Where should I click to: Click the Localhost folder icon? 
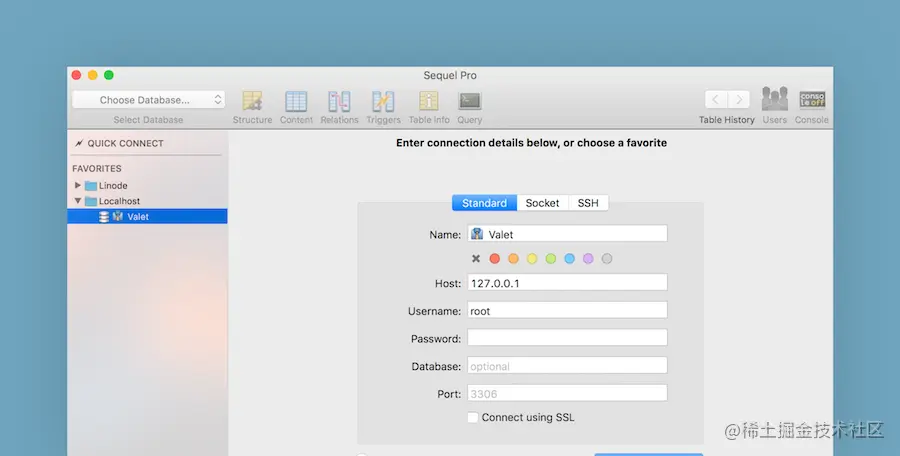(91, 201)
